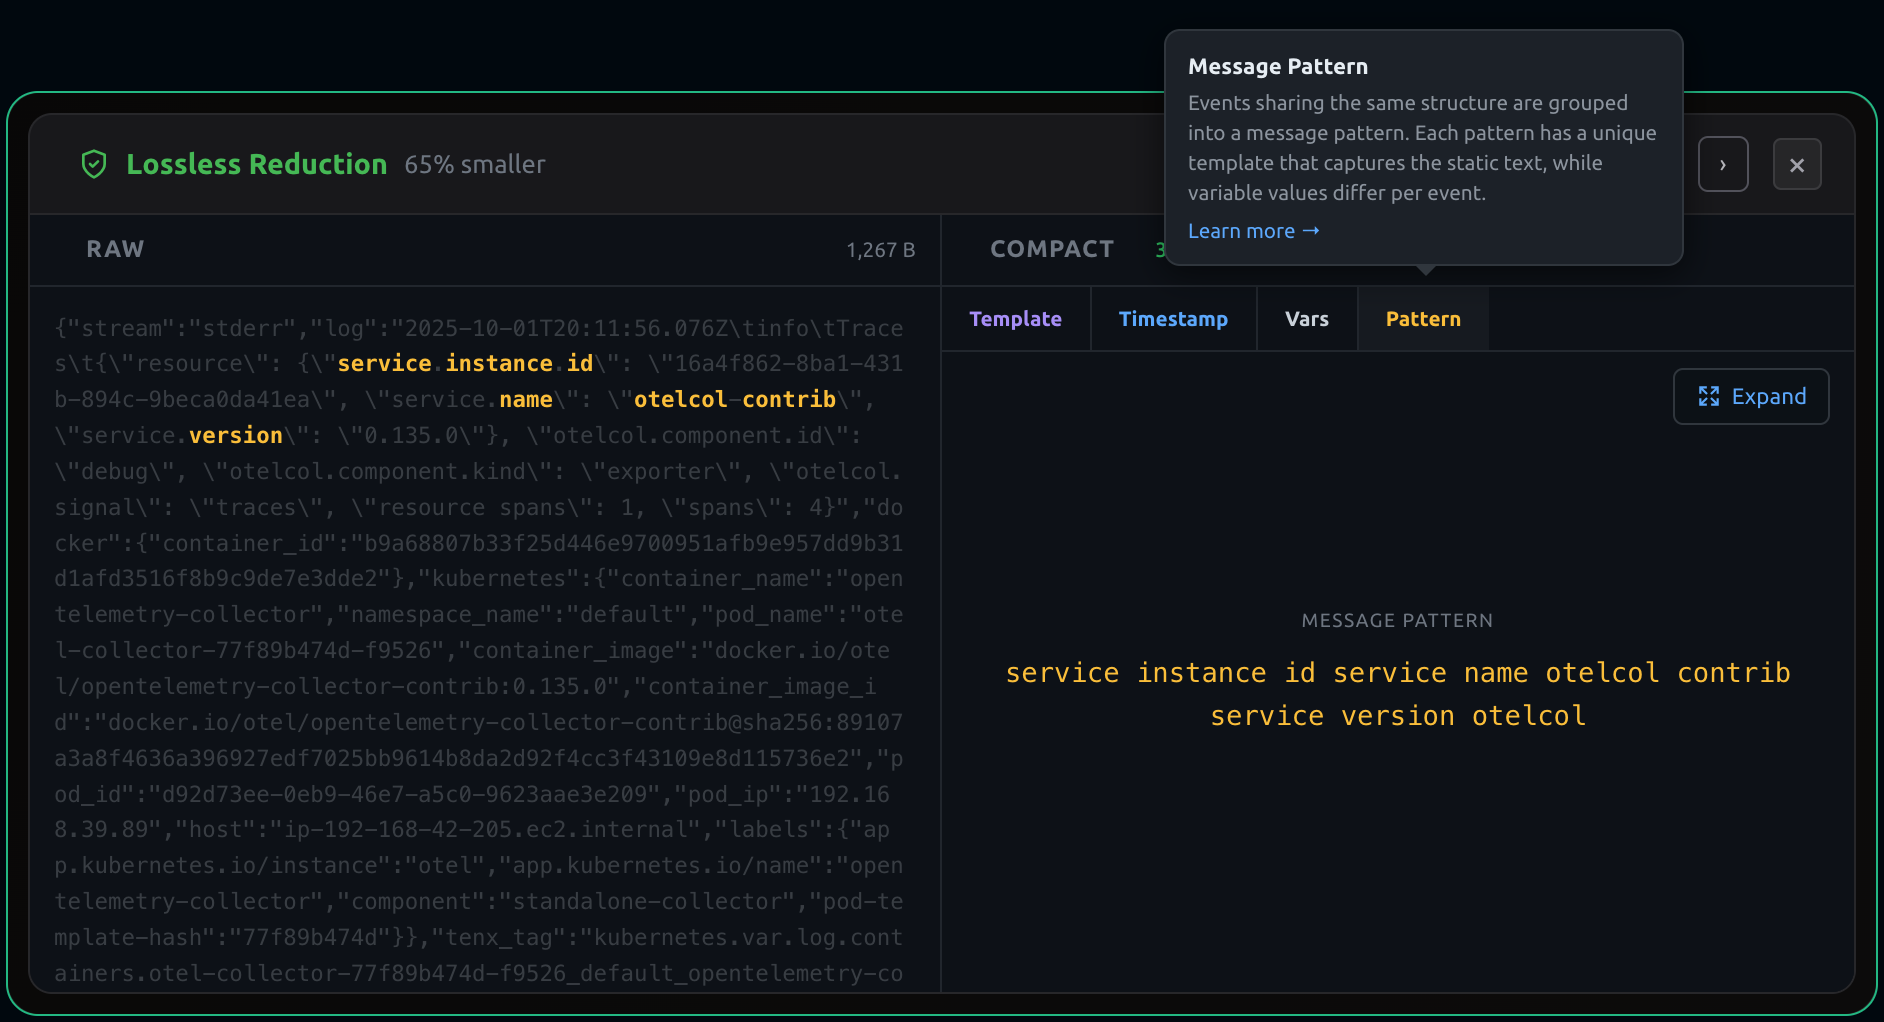
Task: Follow the Learn more link in tooltip
Action: (1252, 231)
